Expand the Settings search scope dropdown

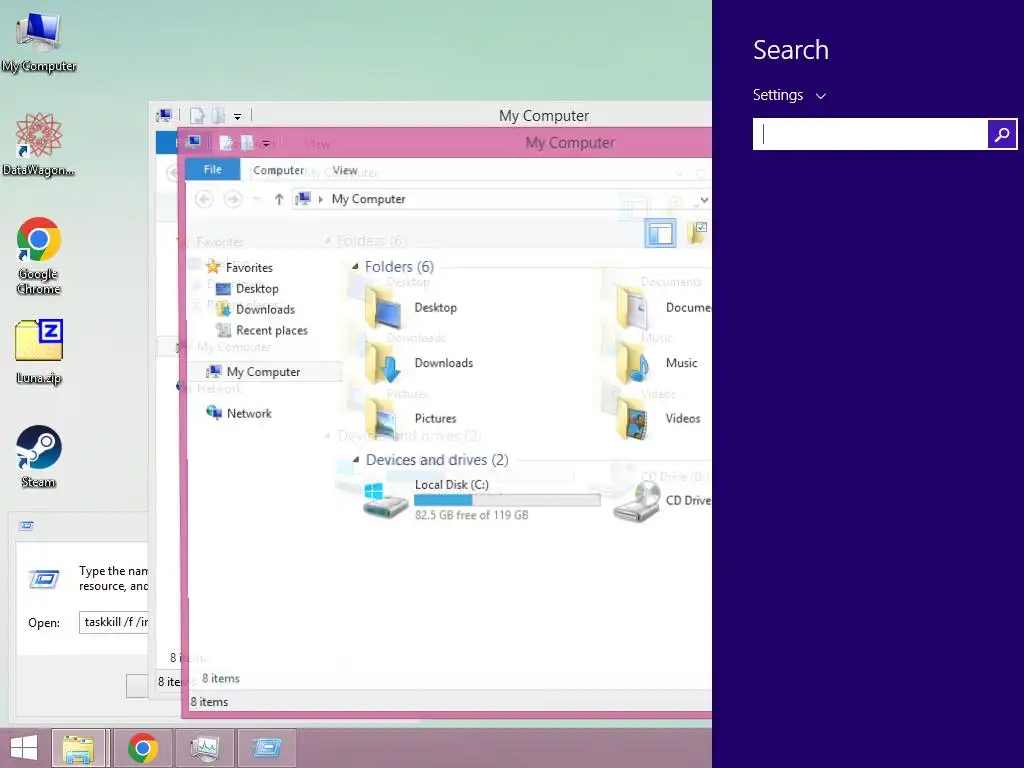point(789,95)
